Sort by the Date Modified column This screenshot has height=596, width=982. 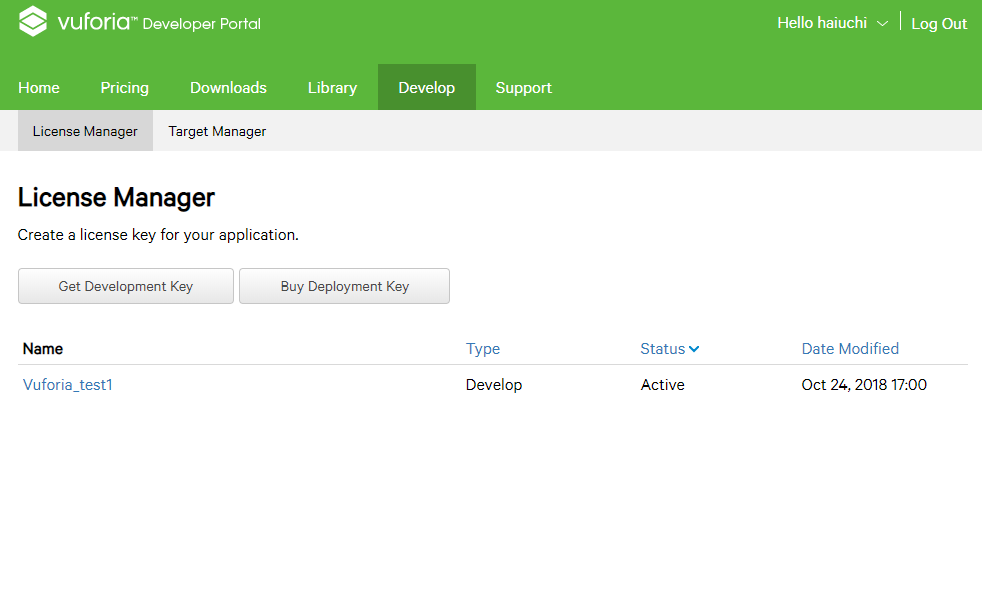coord(850,349)
